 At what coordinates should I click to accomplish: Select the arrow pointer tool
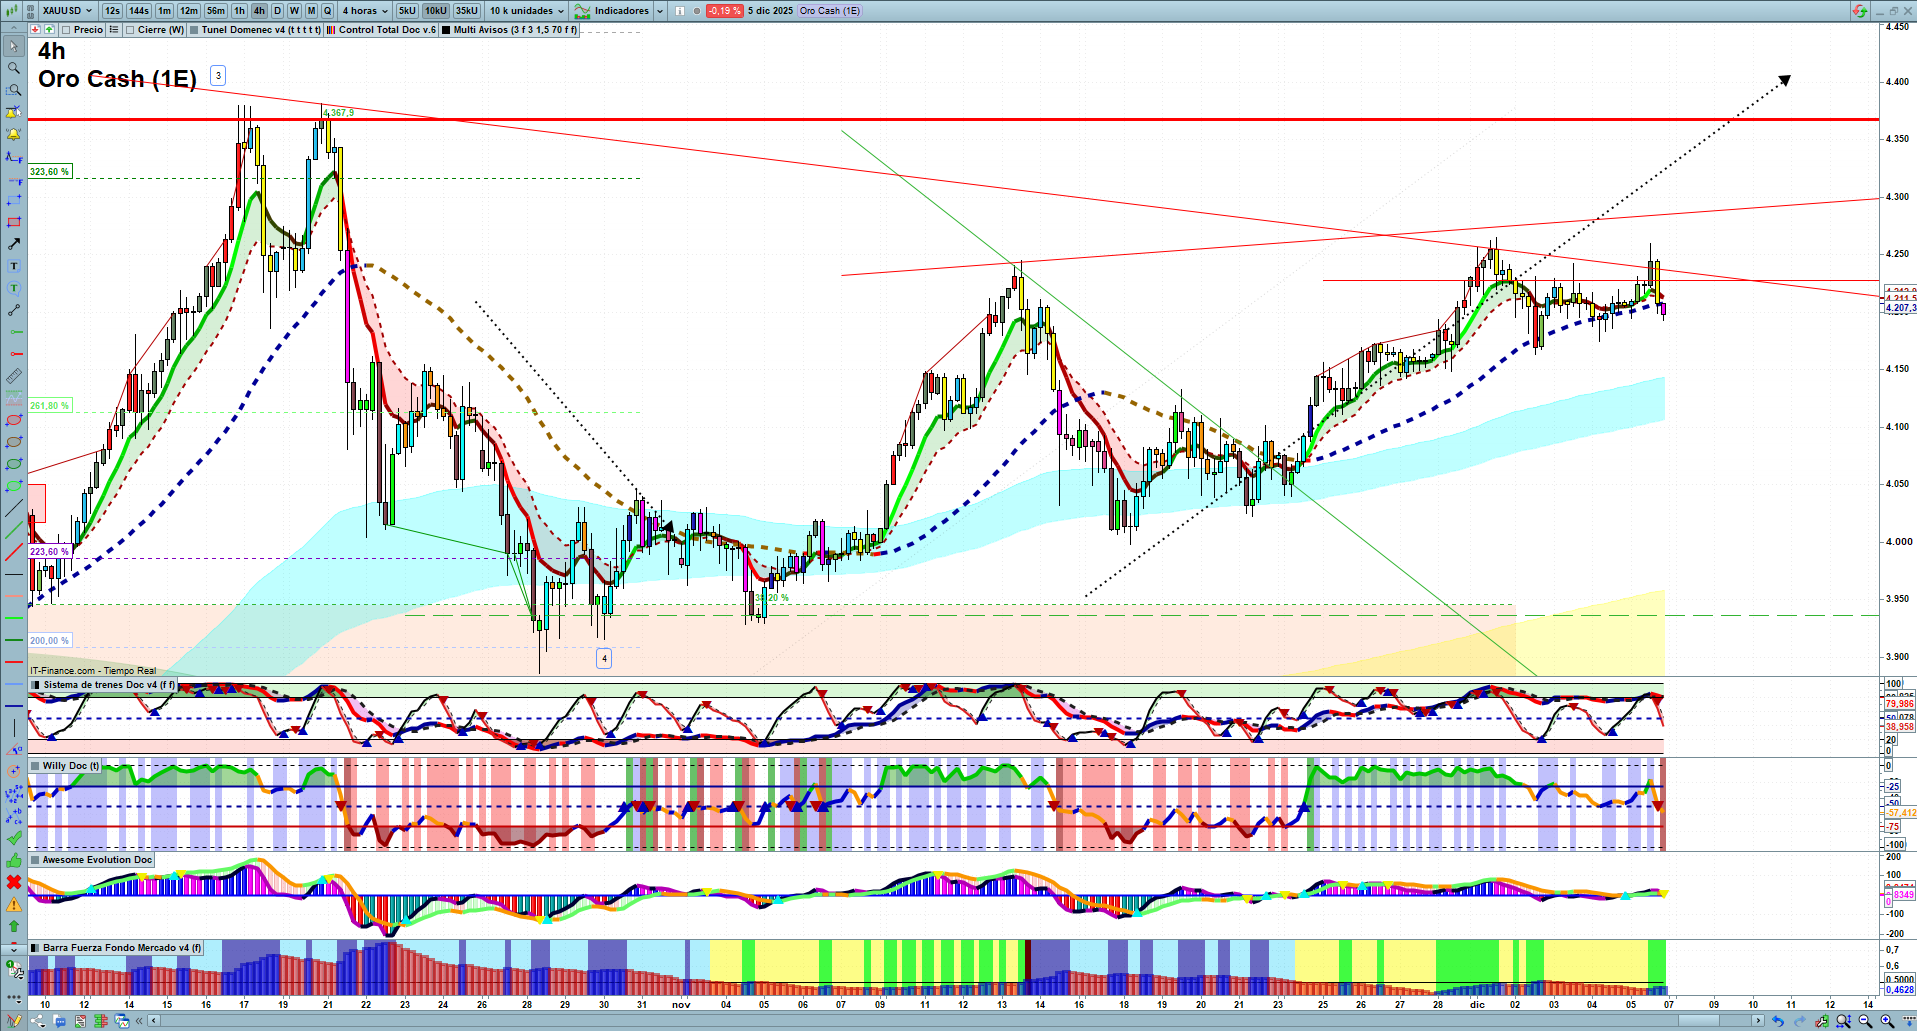pos(14,46)
